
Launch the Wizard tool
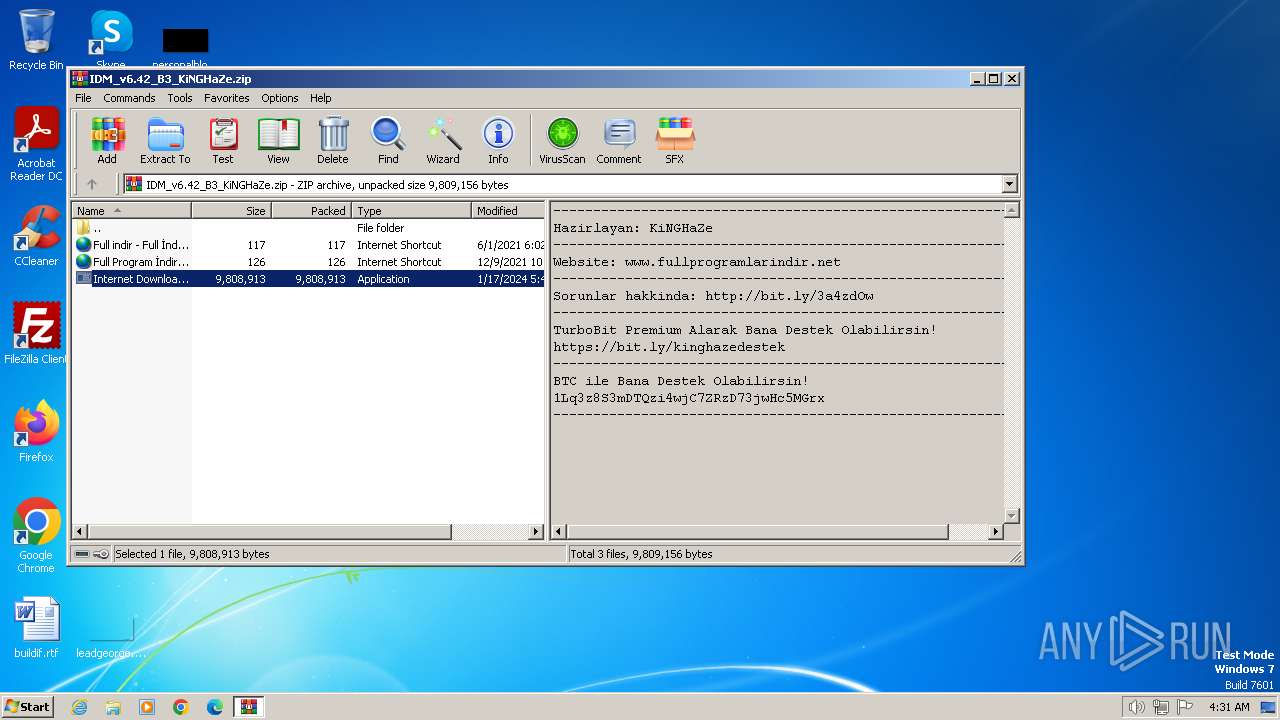pos(443,141)
